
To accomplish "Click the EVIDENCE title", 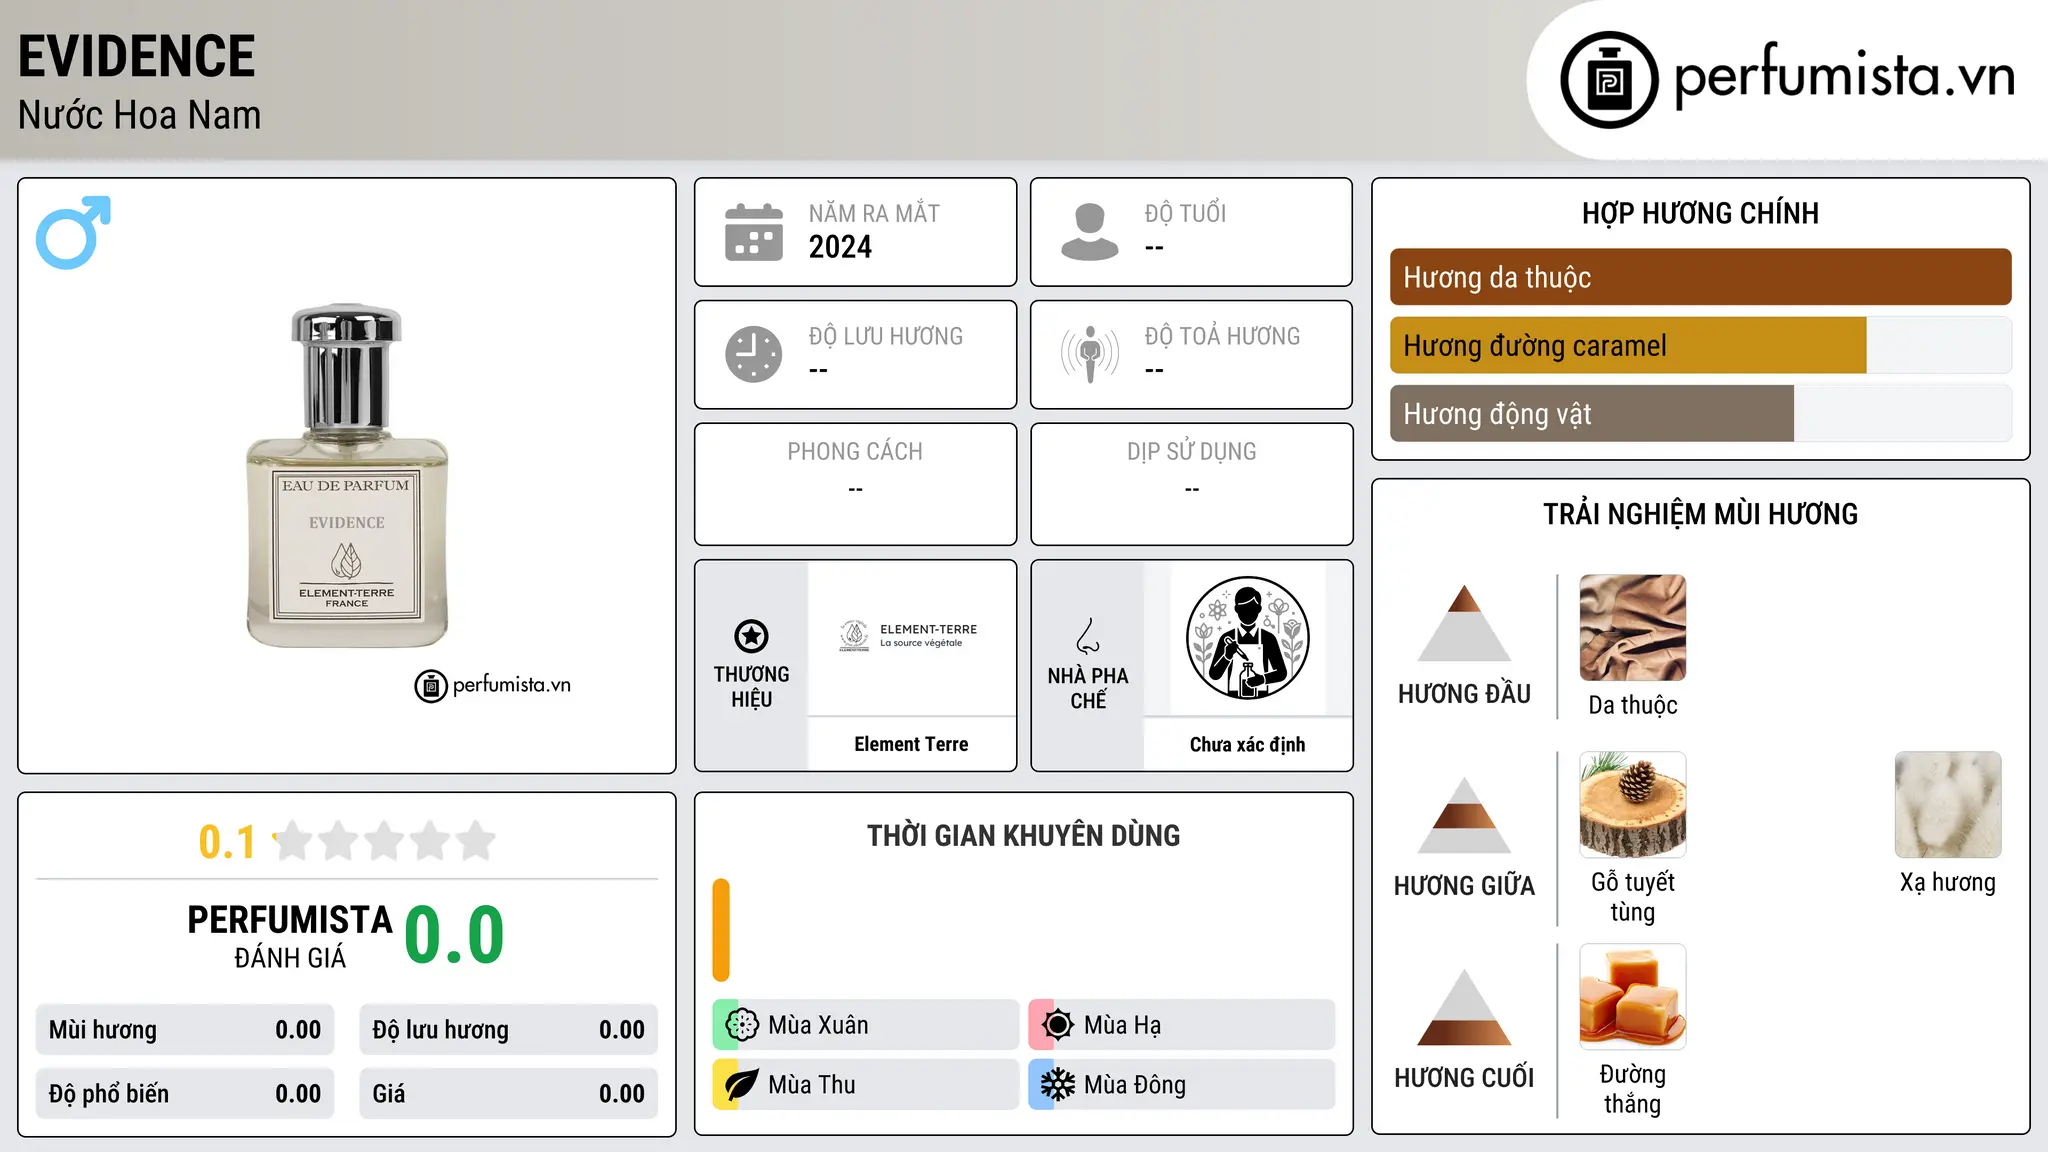I will [137, 56].
